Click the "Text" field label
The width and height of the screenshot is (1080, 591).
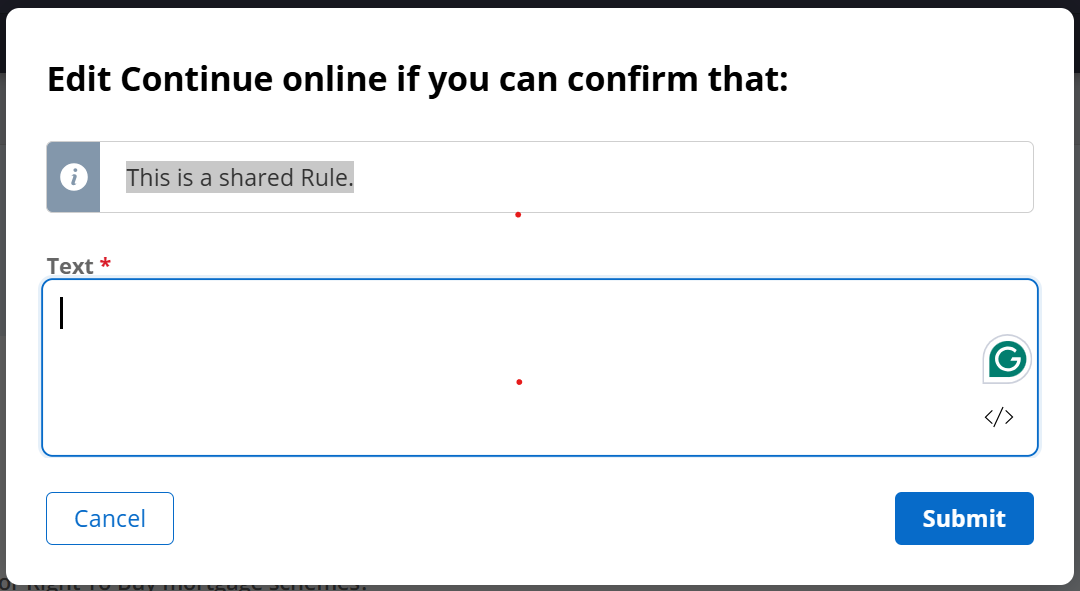[x=69, y=266]
